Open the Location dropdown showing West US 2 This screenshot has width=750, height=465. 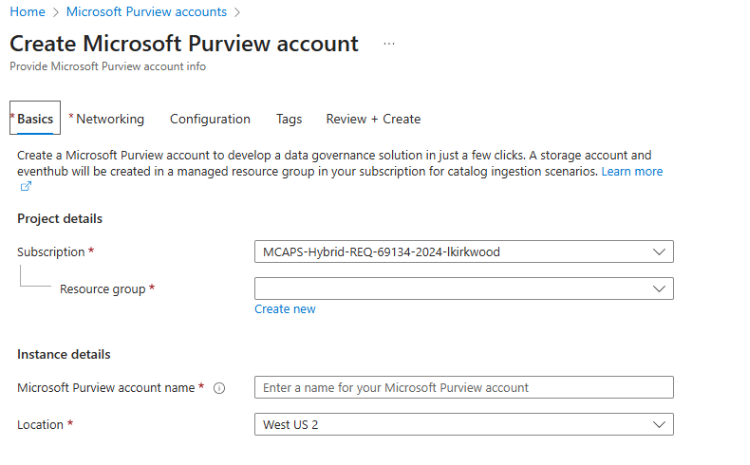click(x=464, y=425)
